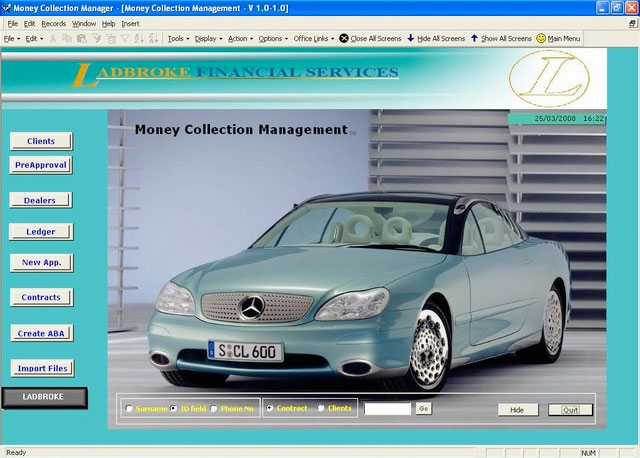Select the Contract radio button
640x458 pixels.
coord(269,408)
